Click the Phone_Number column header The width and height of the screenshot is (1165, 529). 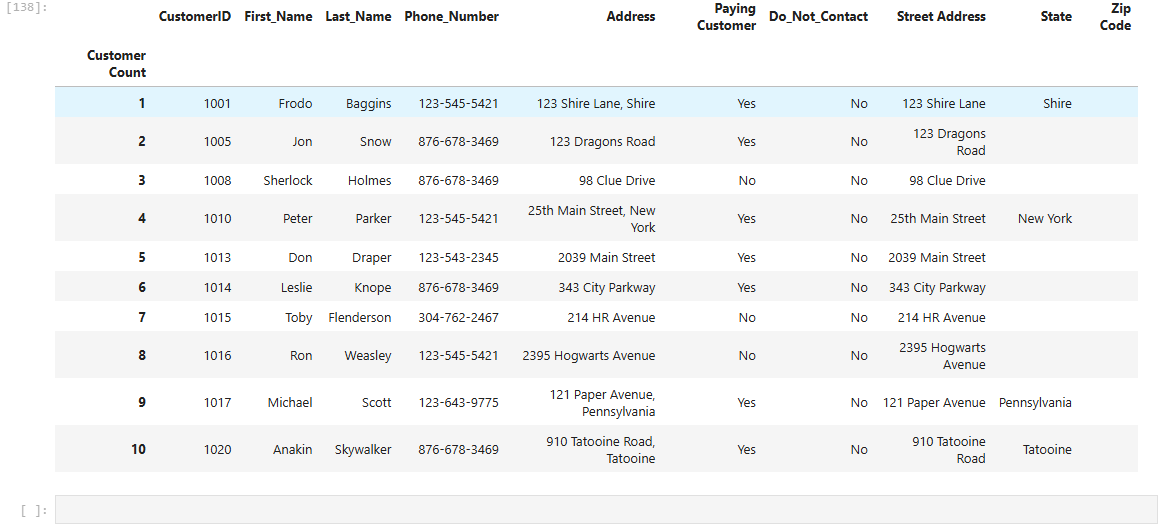451,17
